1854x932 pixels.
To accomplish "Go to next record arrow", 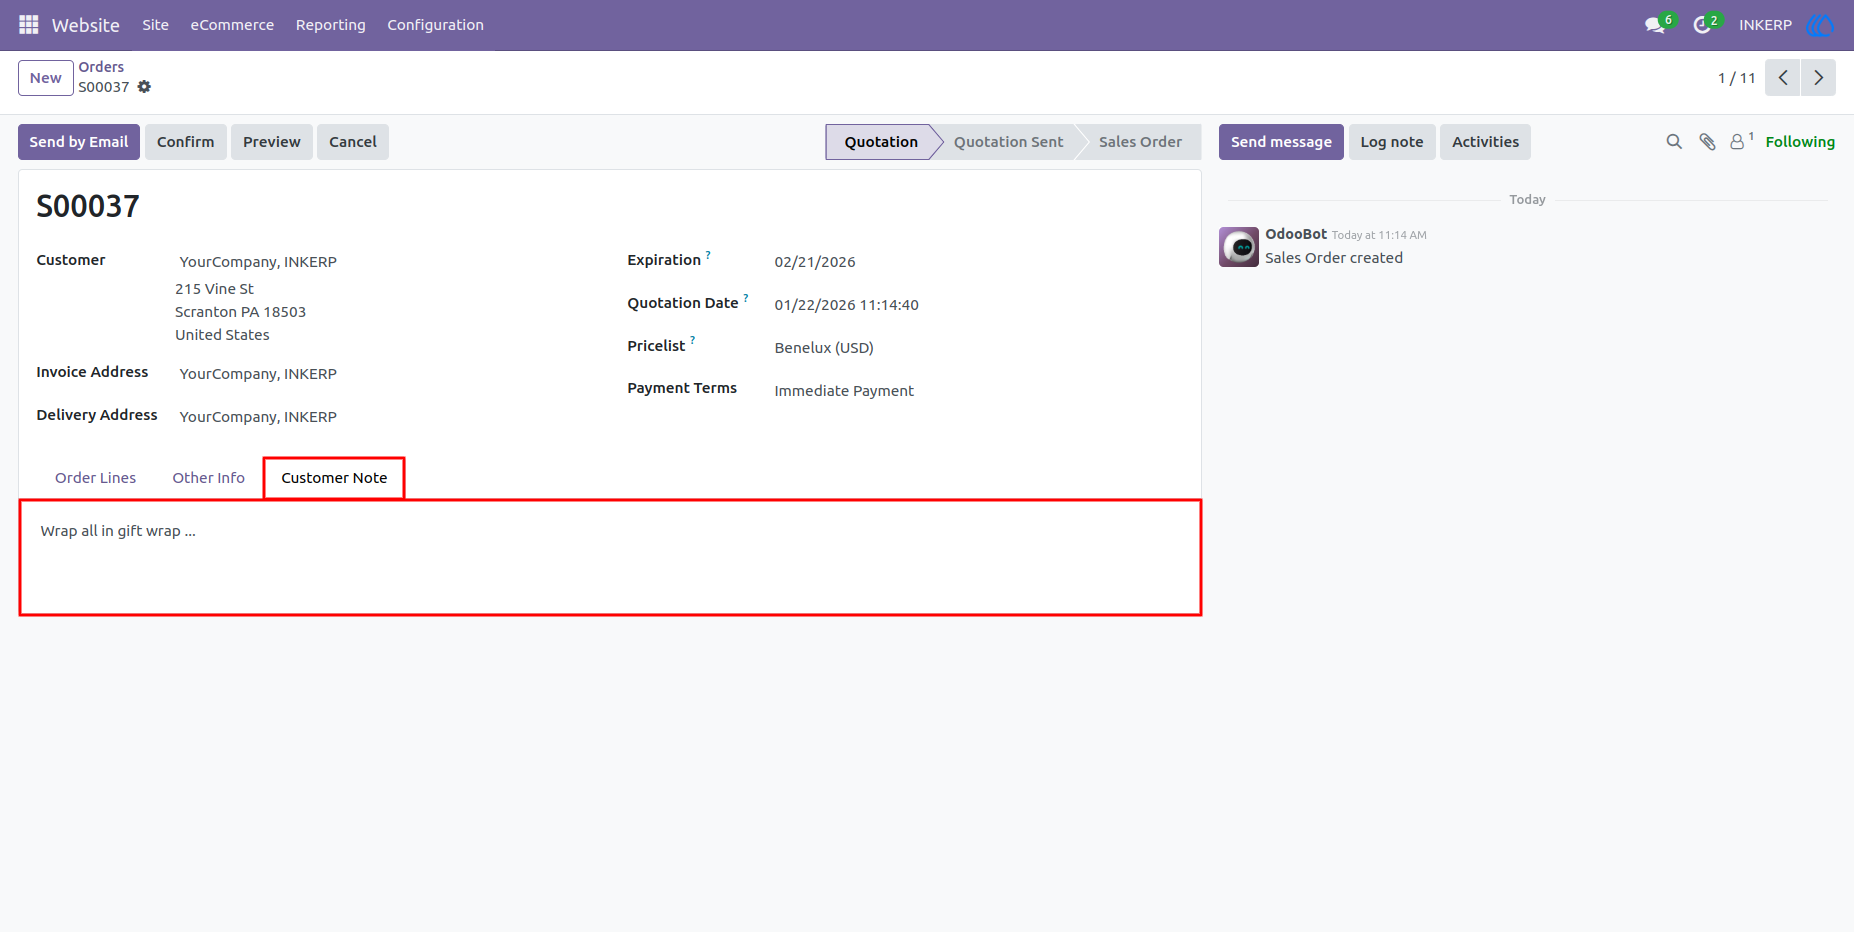I will coord(1818,78).
